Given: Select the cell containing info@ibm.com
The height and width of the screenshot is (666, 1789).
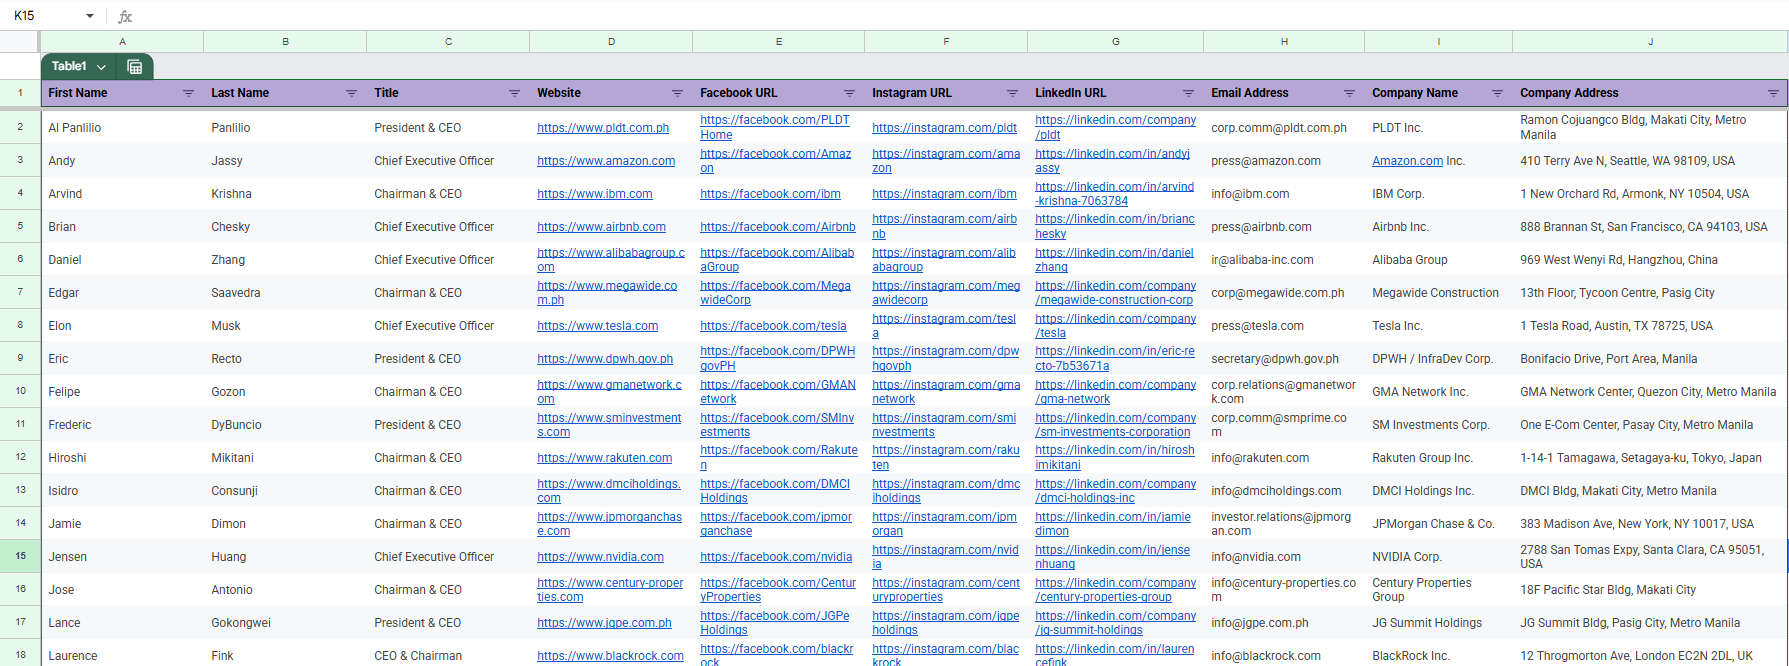Looking at the screenshot, I should coord(1284,193).
